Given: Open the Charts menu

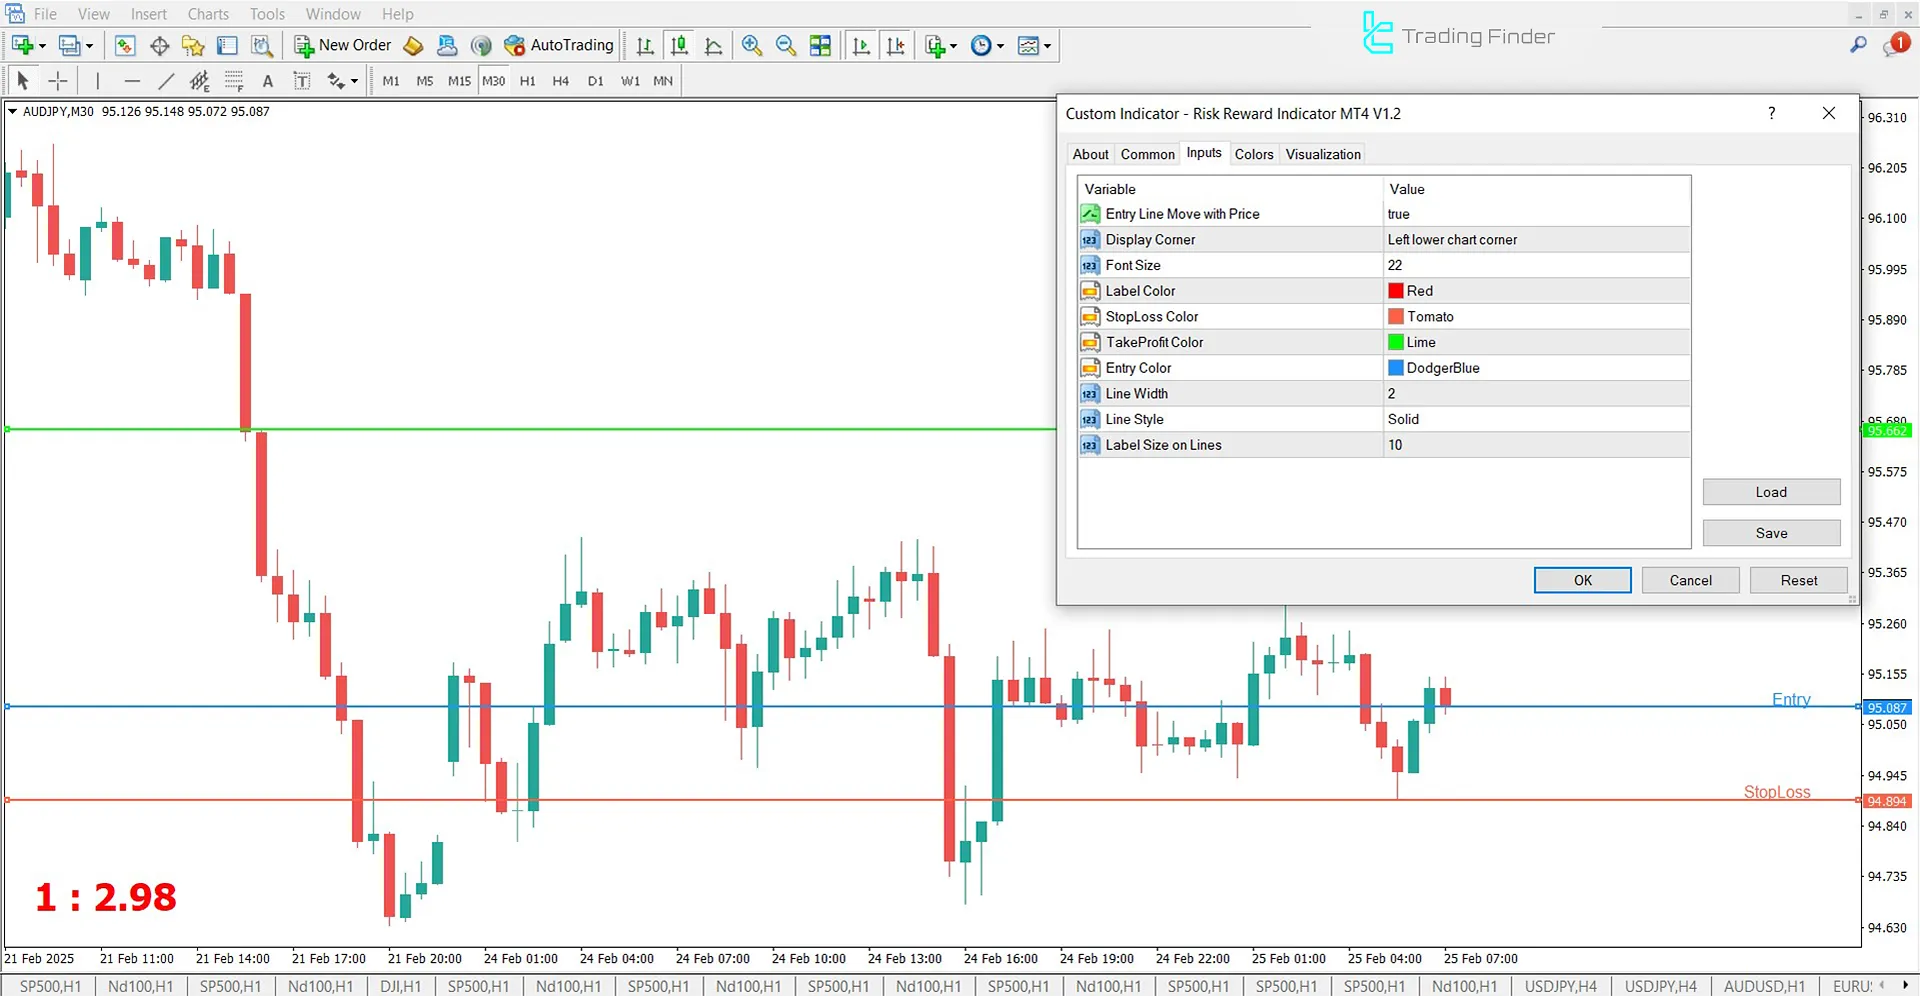Looking at the screenshot, I should click(208, 14).
